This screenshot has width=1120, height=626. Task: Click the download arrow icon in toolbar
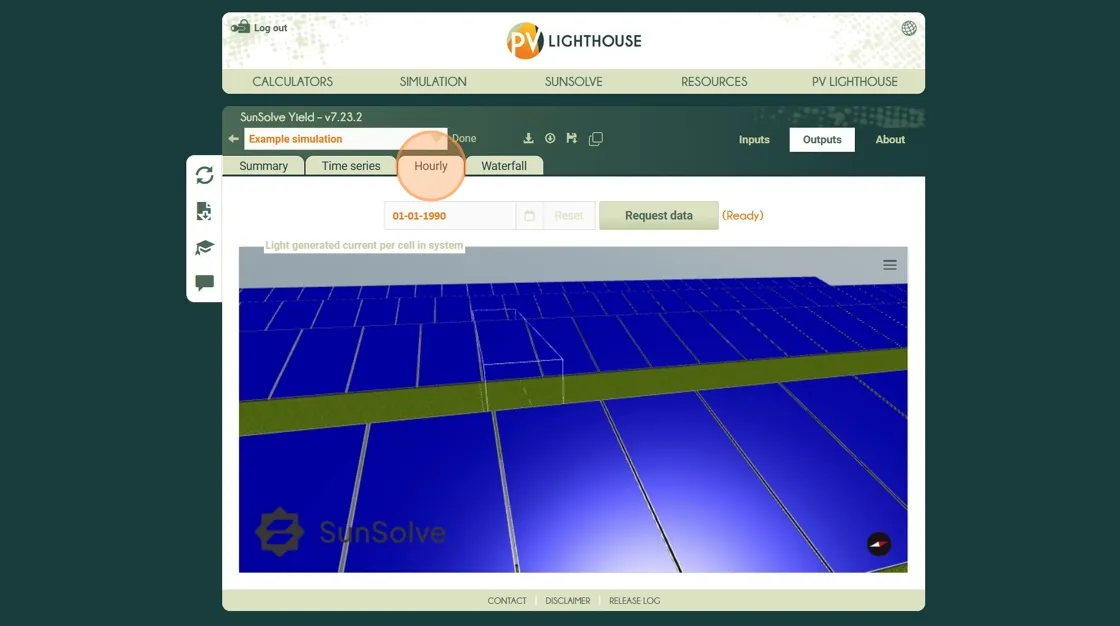pos(529,139)
